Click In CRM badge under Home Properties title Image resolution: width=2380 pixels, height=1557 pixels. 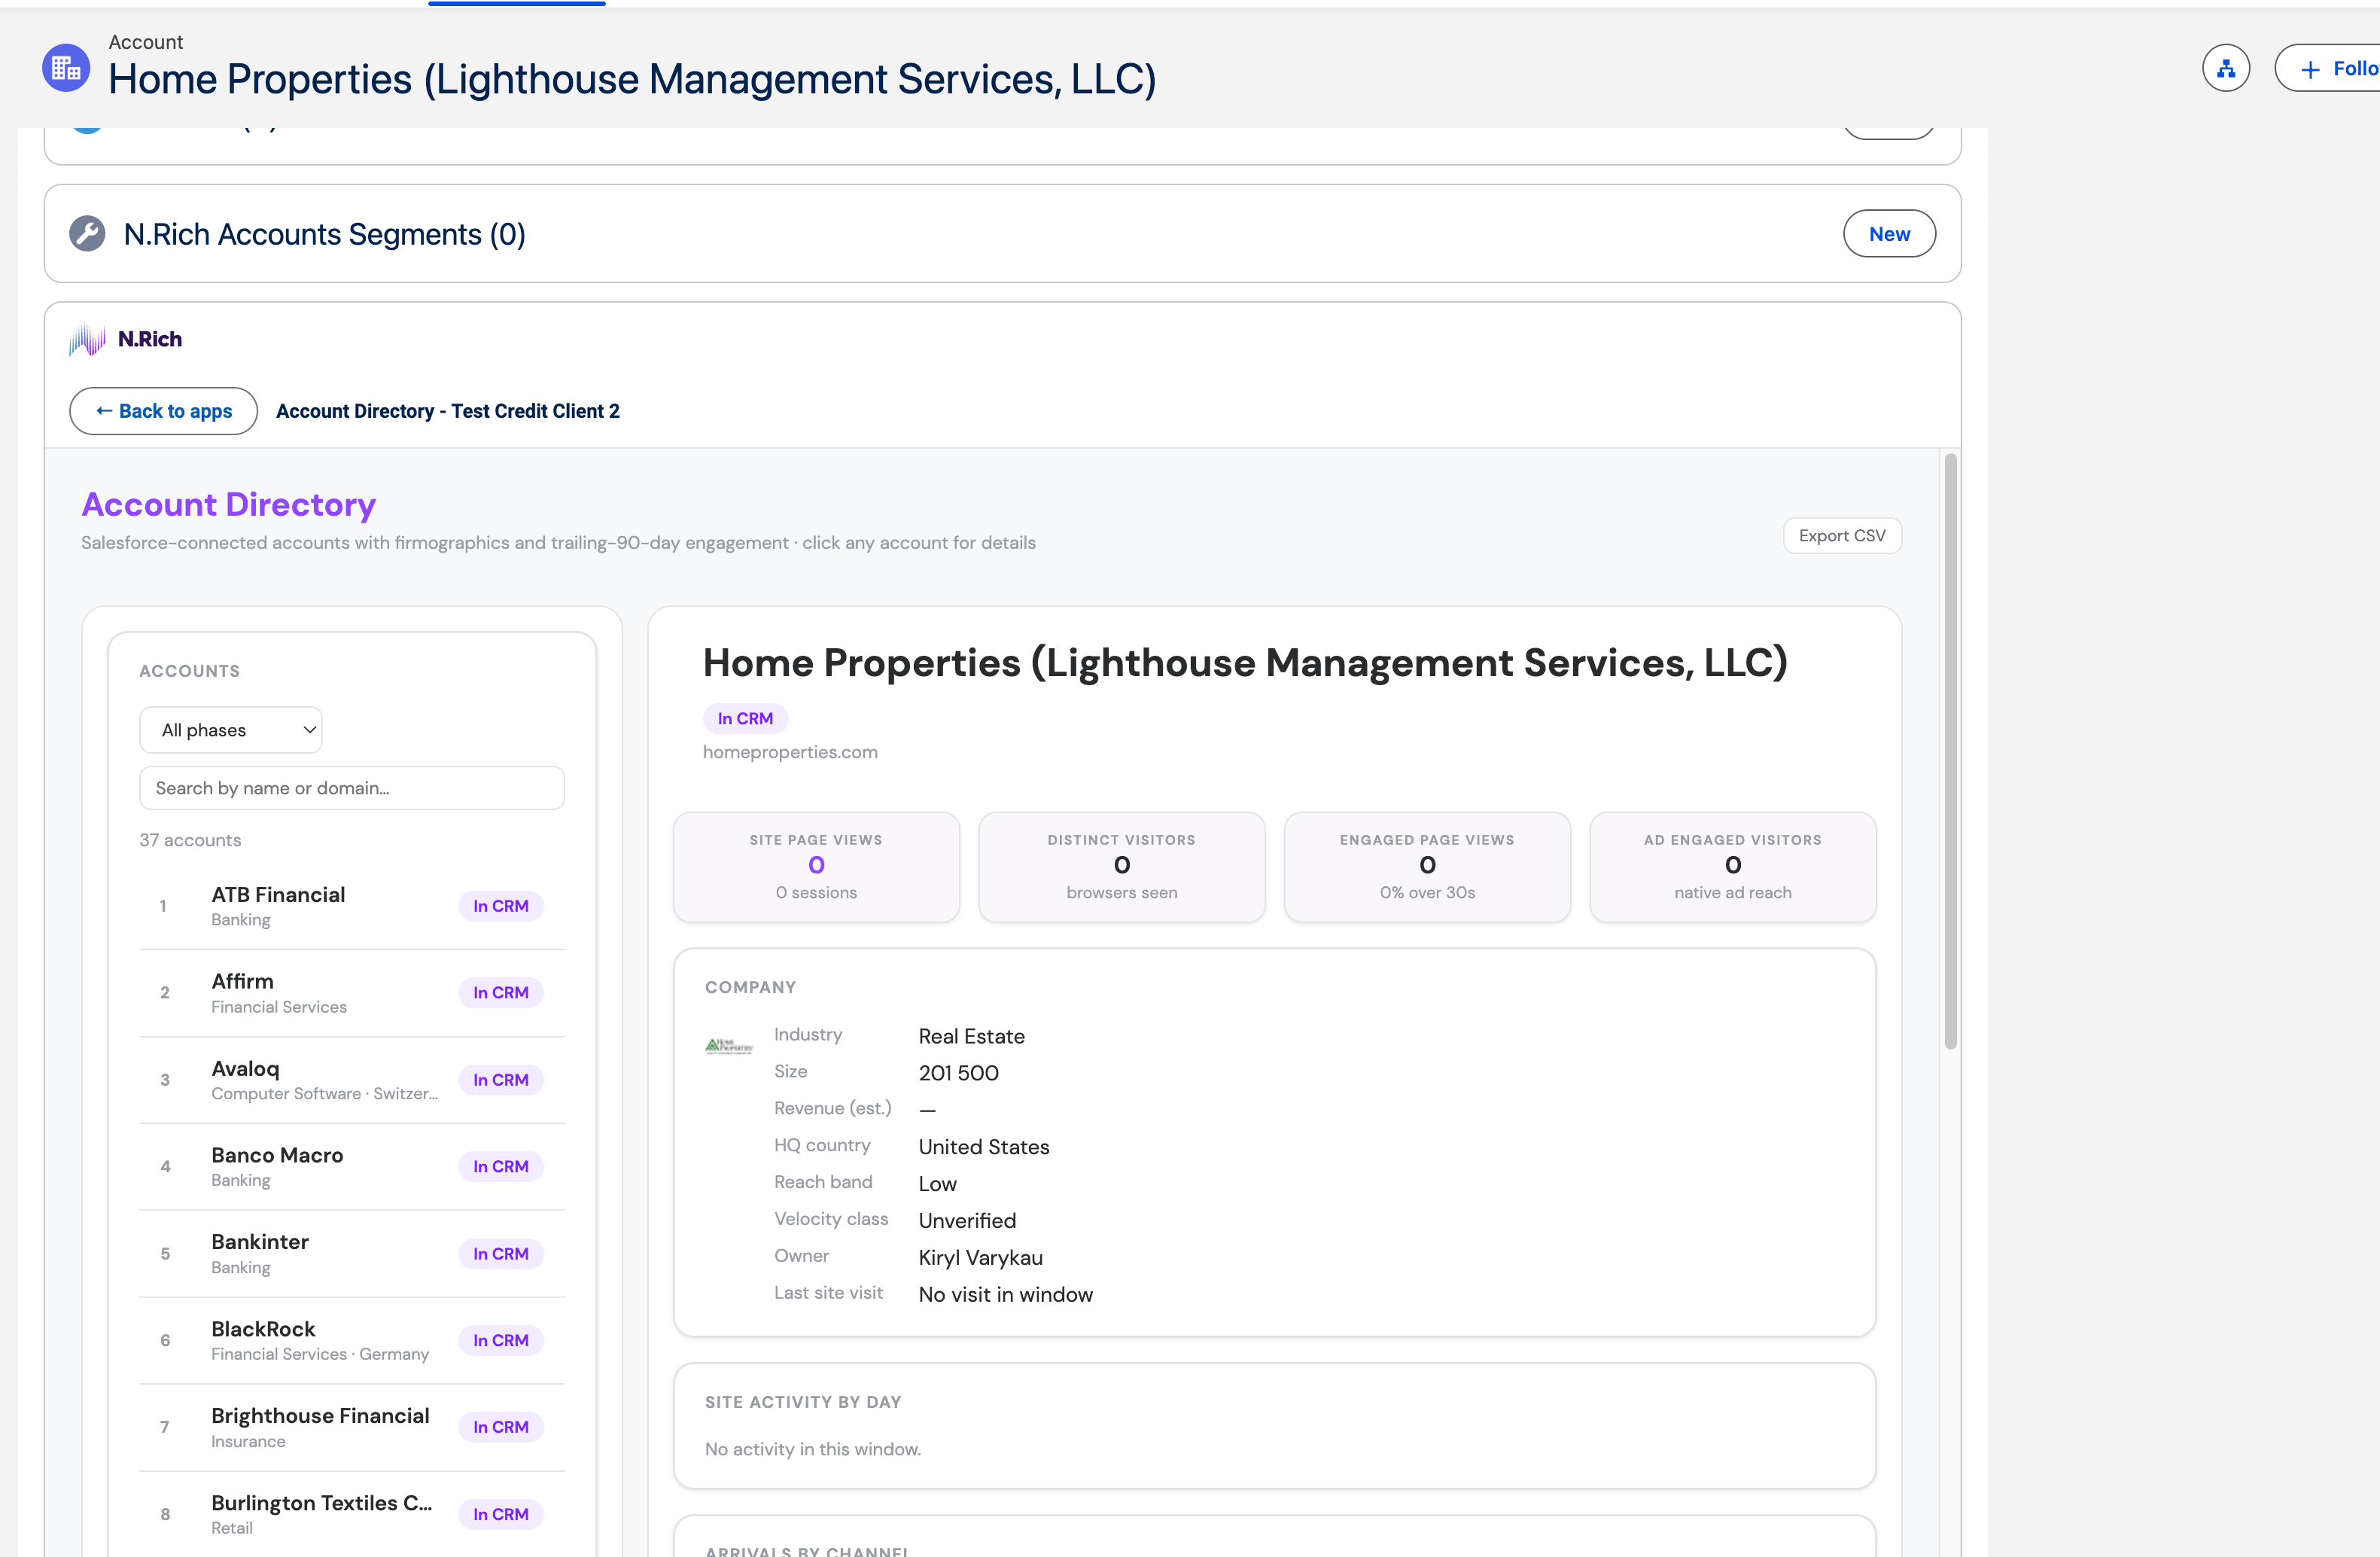tap(745, 718)
